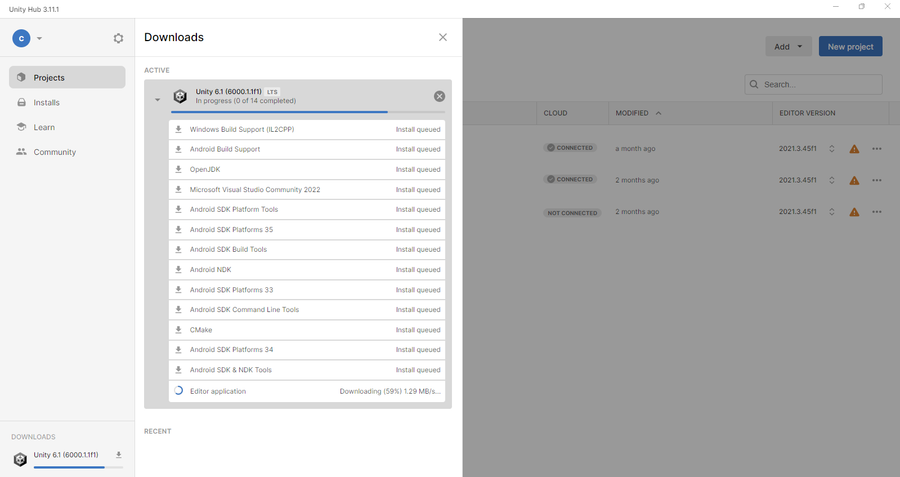Open the Projects section
The width and height of the screenshot is (900, 477).
click(x=67, y=77)
